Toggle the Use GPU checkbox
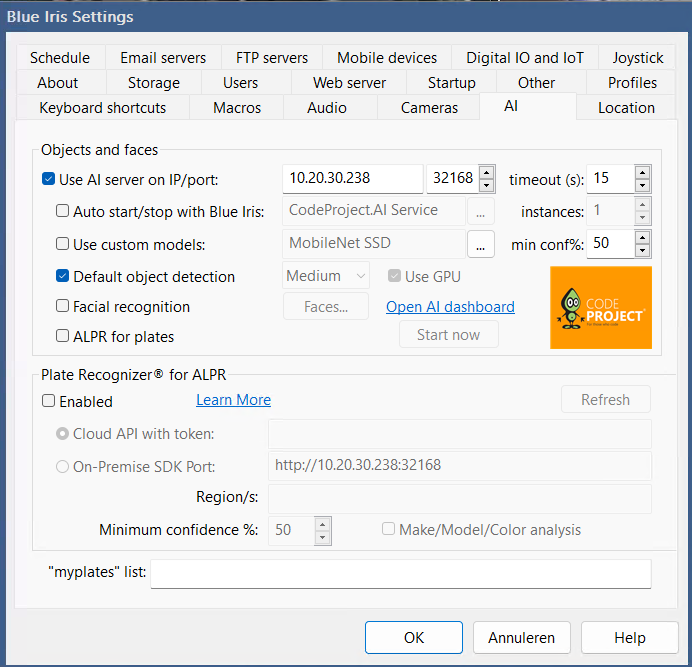This screenshot has height=667, width=692. (x=394, y=276)
